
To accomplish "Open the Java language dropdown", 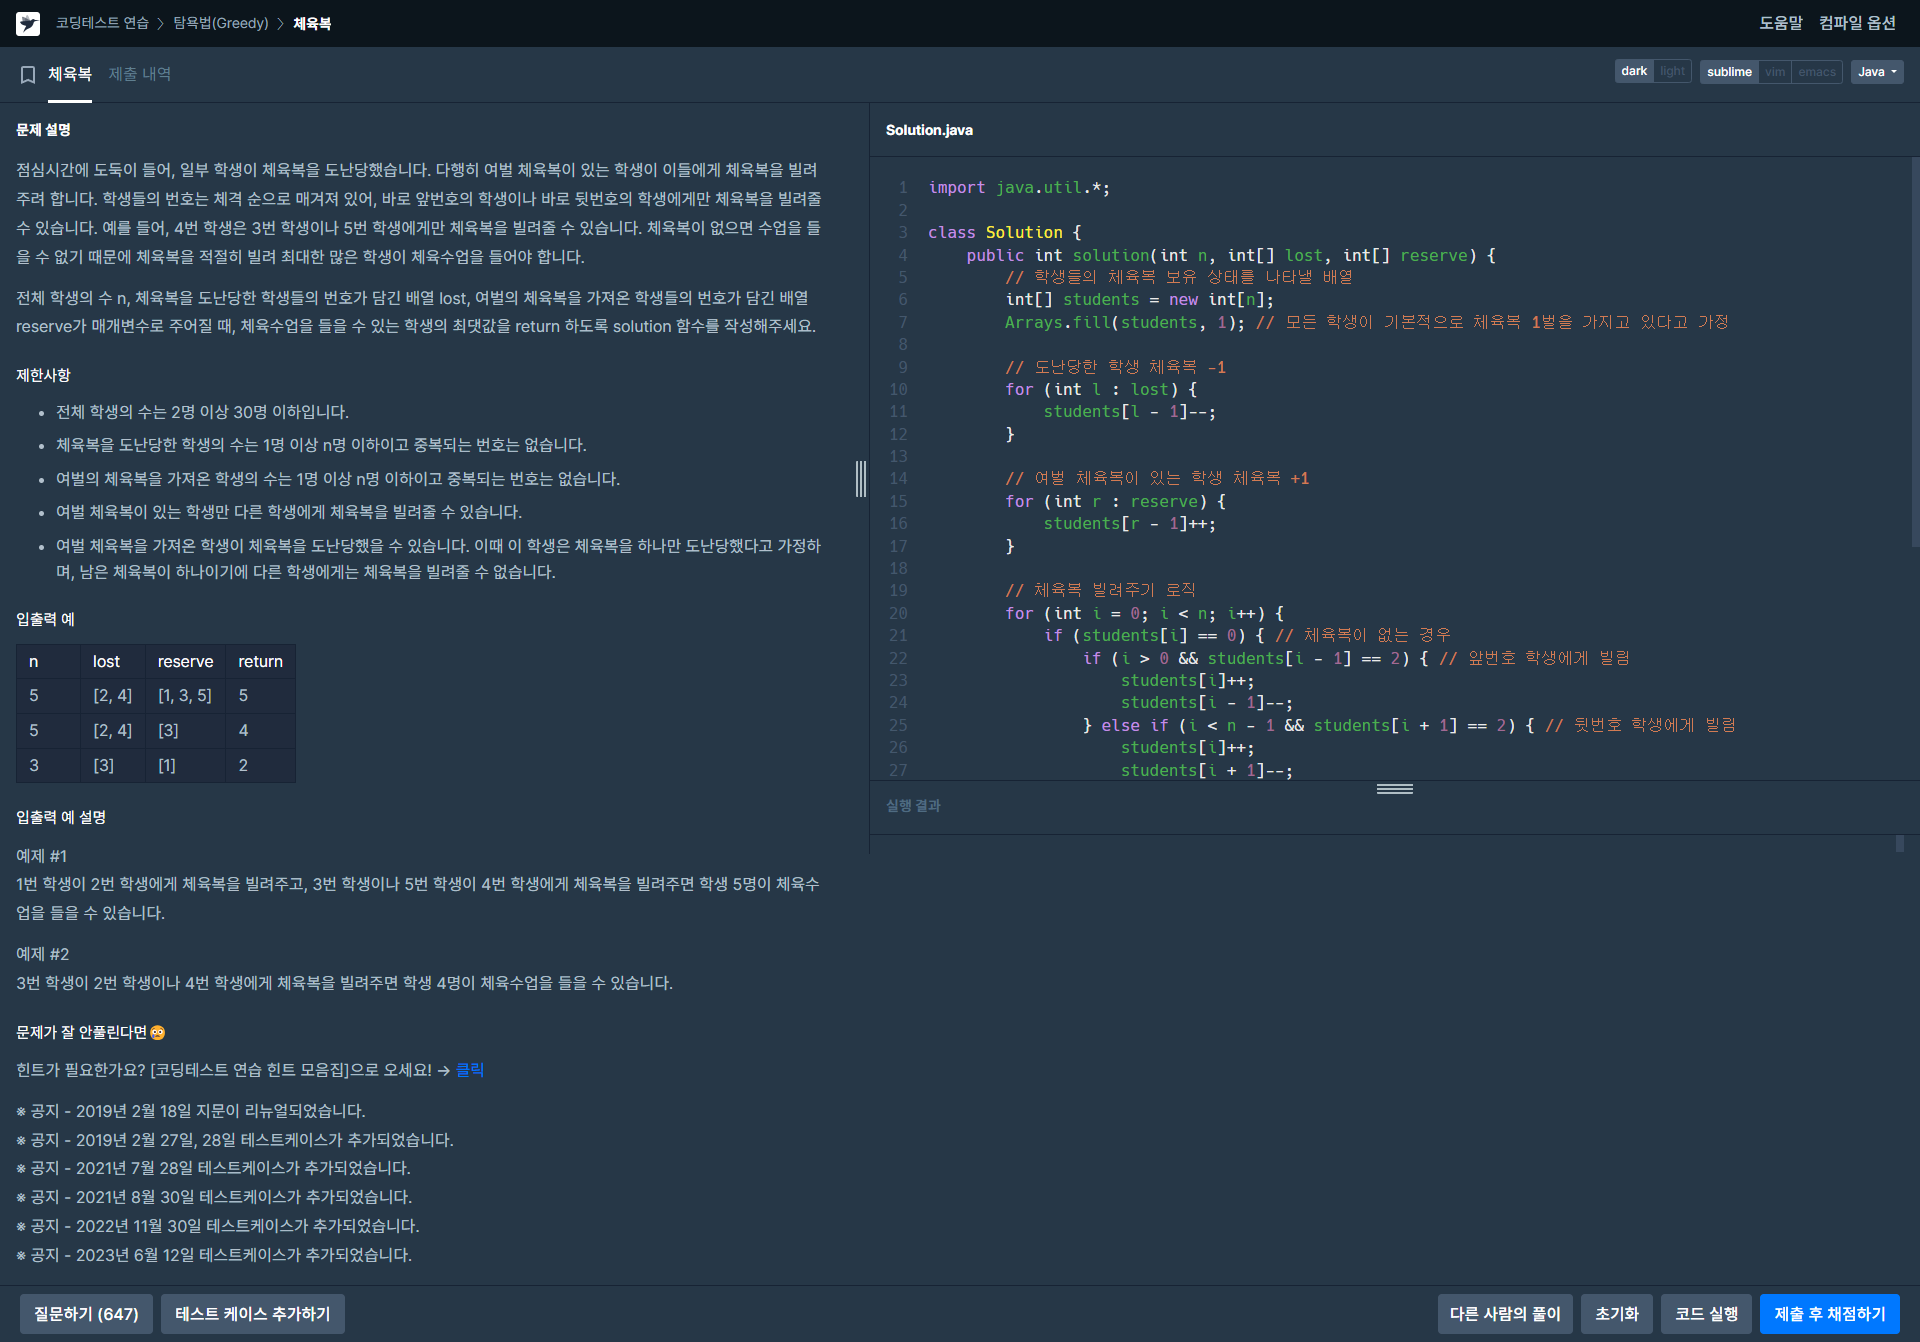I will [1877, 72].
